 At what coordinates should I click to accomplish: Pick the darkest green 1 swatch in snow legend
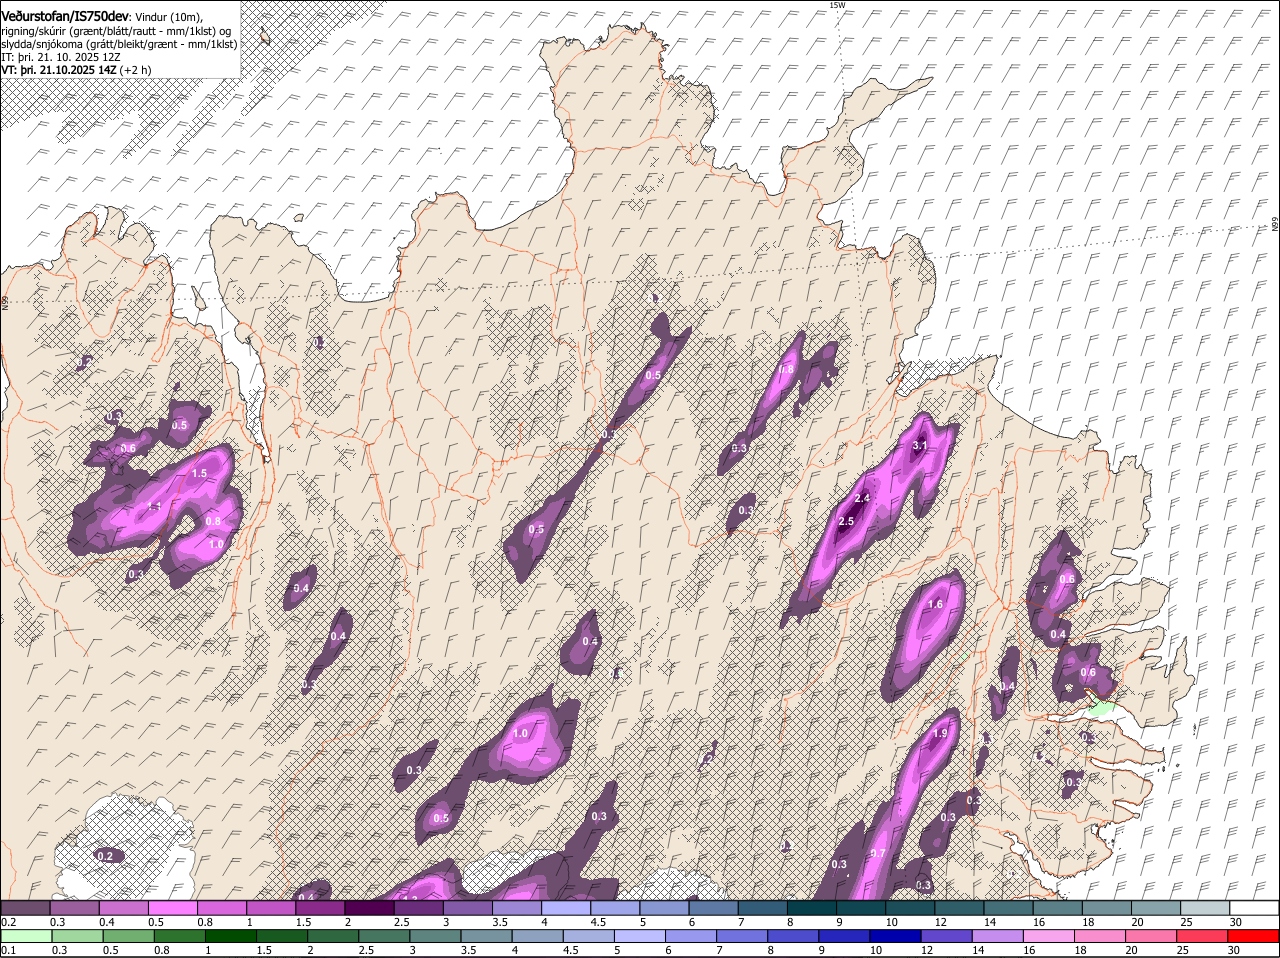[x=231, y=936]
